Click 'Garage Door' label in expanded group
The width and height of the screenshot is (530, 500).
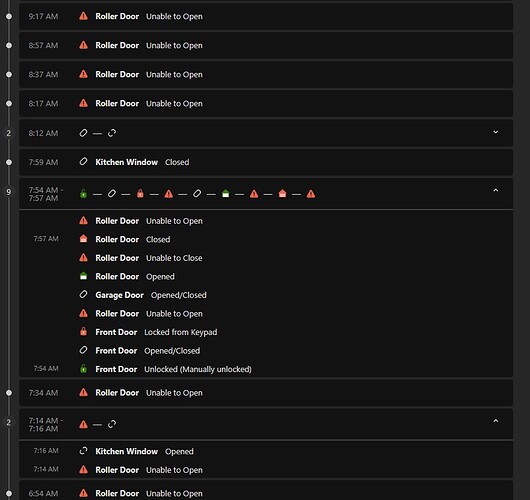pos(119,295)
